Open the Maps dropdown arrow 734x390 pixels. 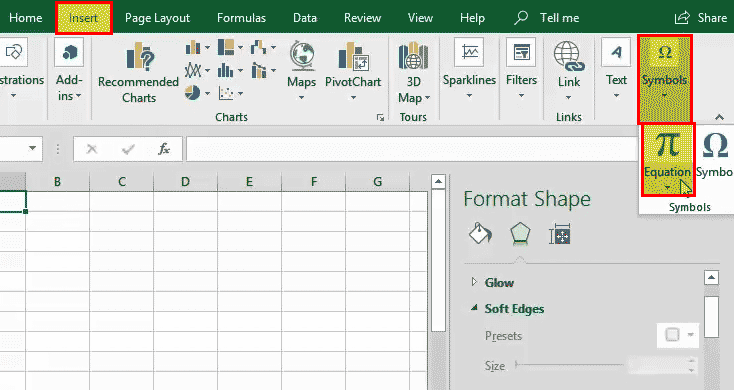(x=301, y=97)
